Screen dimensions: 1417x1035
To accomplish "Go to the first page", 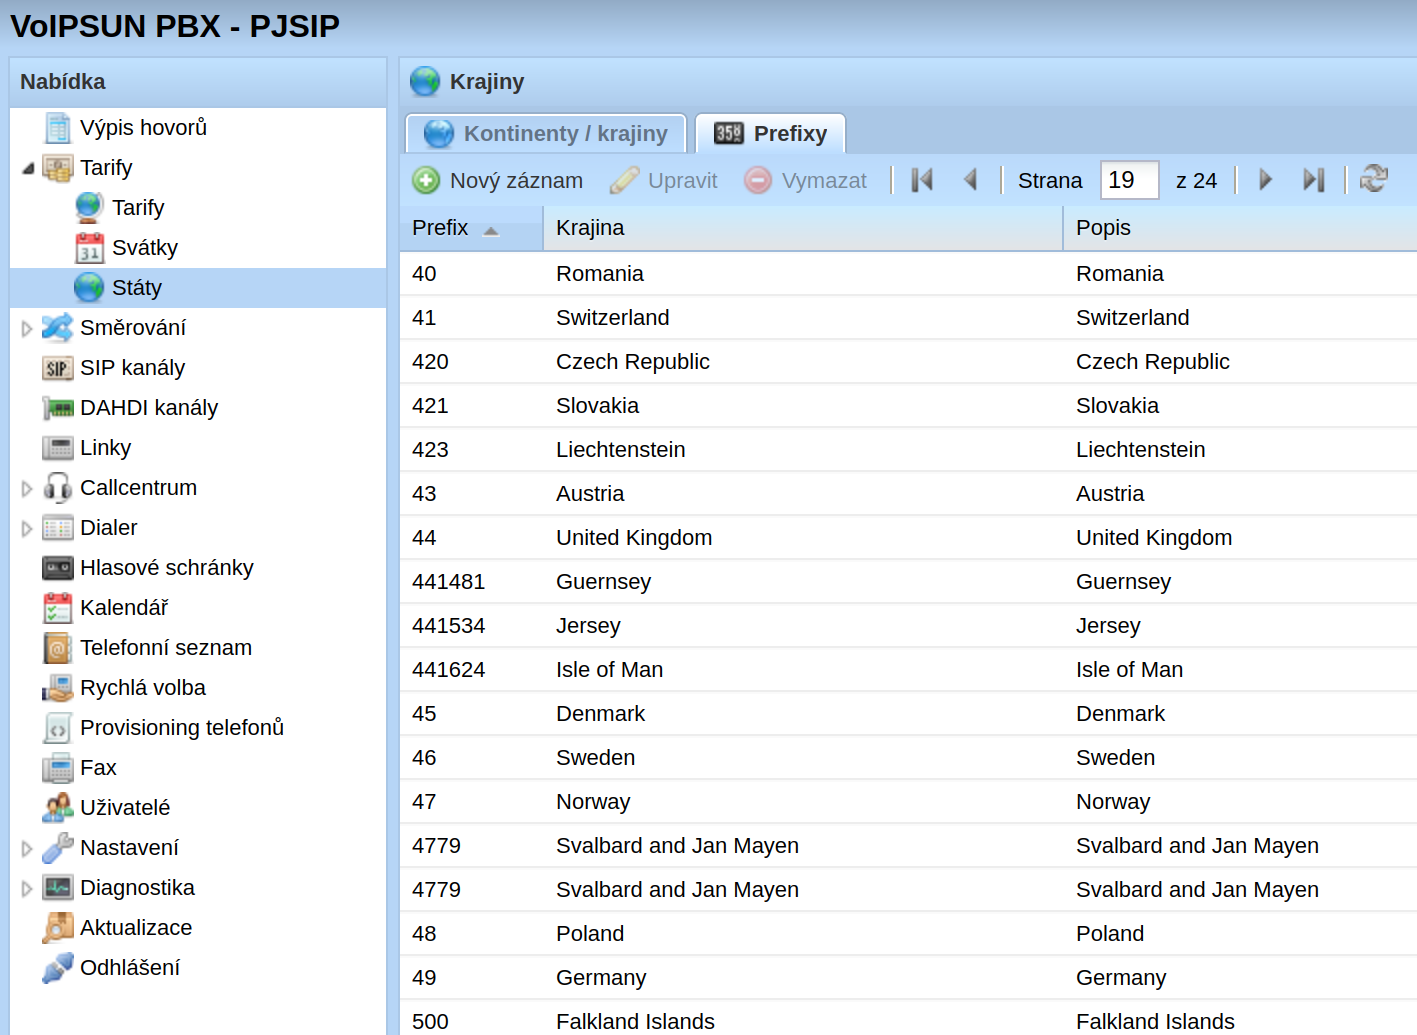I will click(x=922, y=180).
